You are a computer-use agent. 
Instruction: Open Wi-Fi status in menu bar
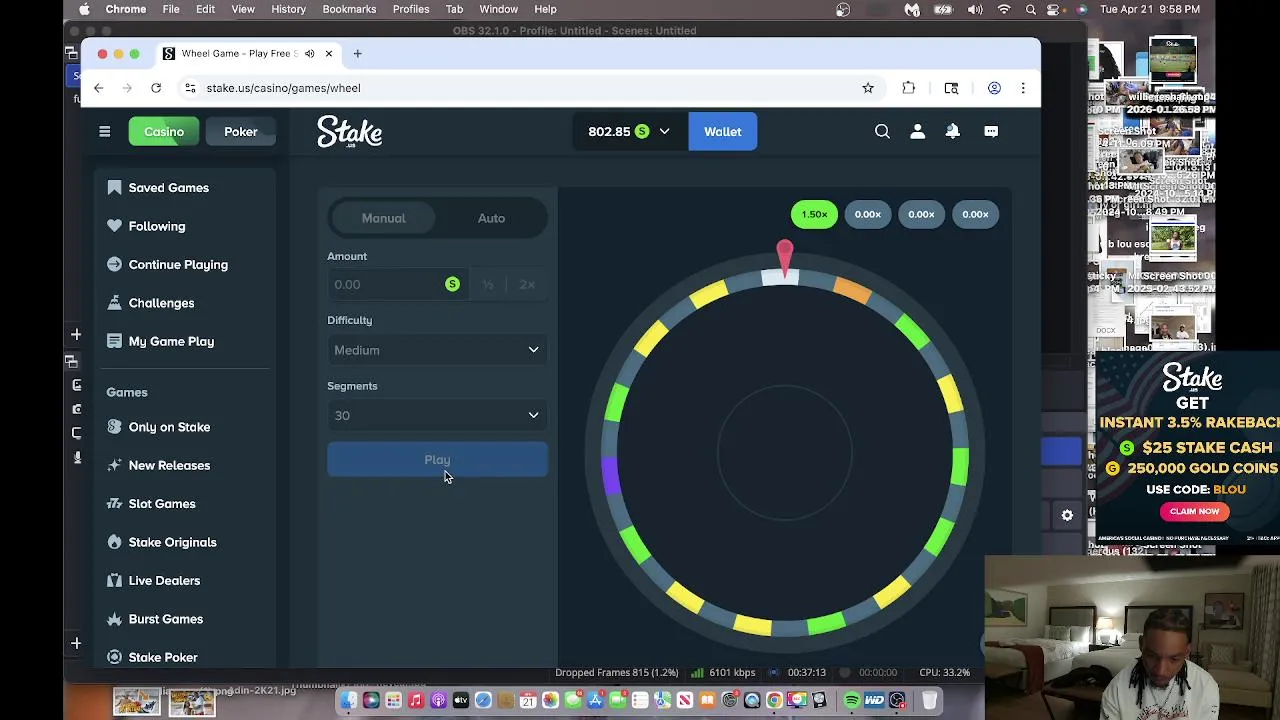pos(1004,9)
